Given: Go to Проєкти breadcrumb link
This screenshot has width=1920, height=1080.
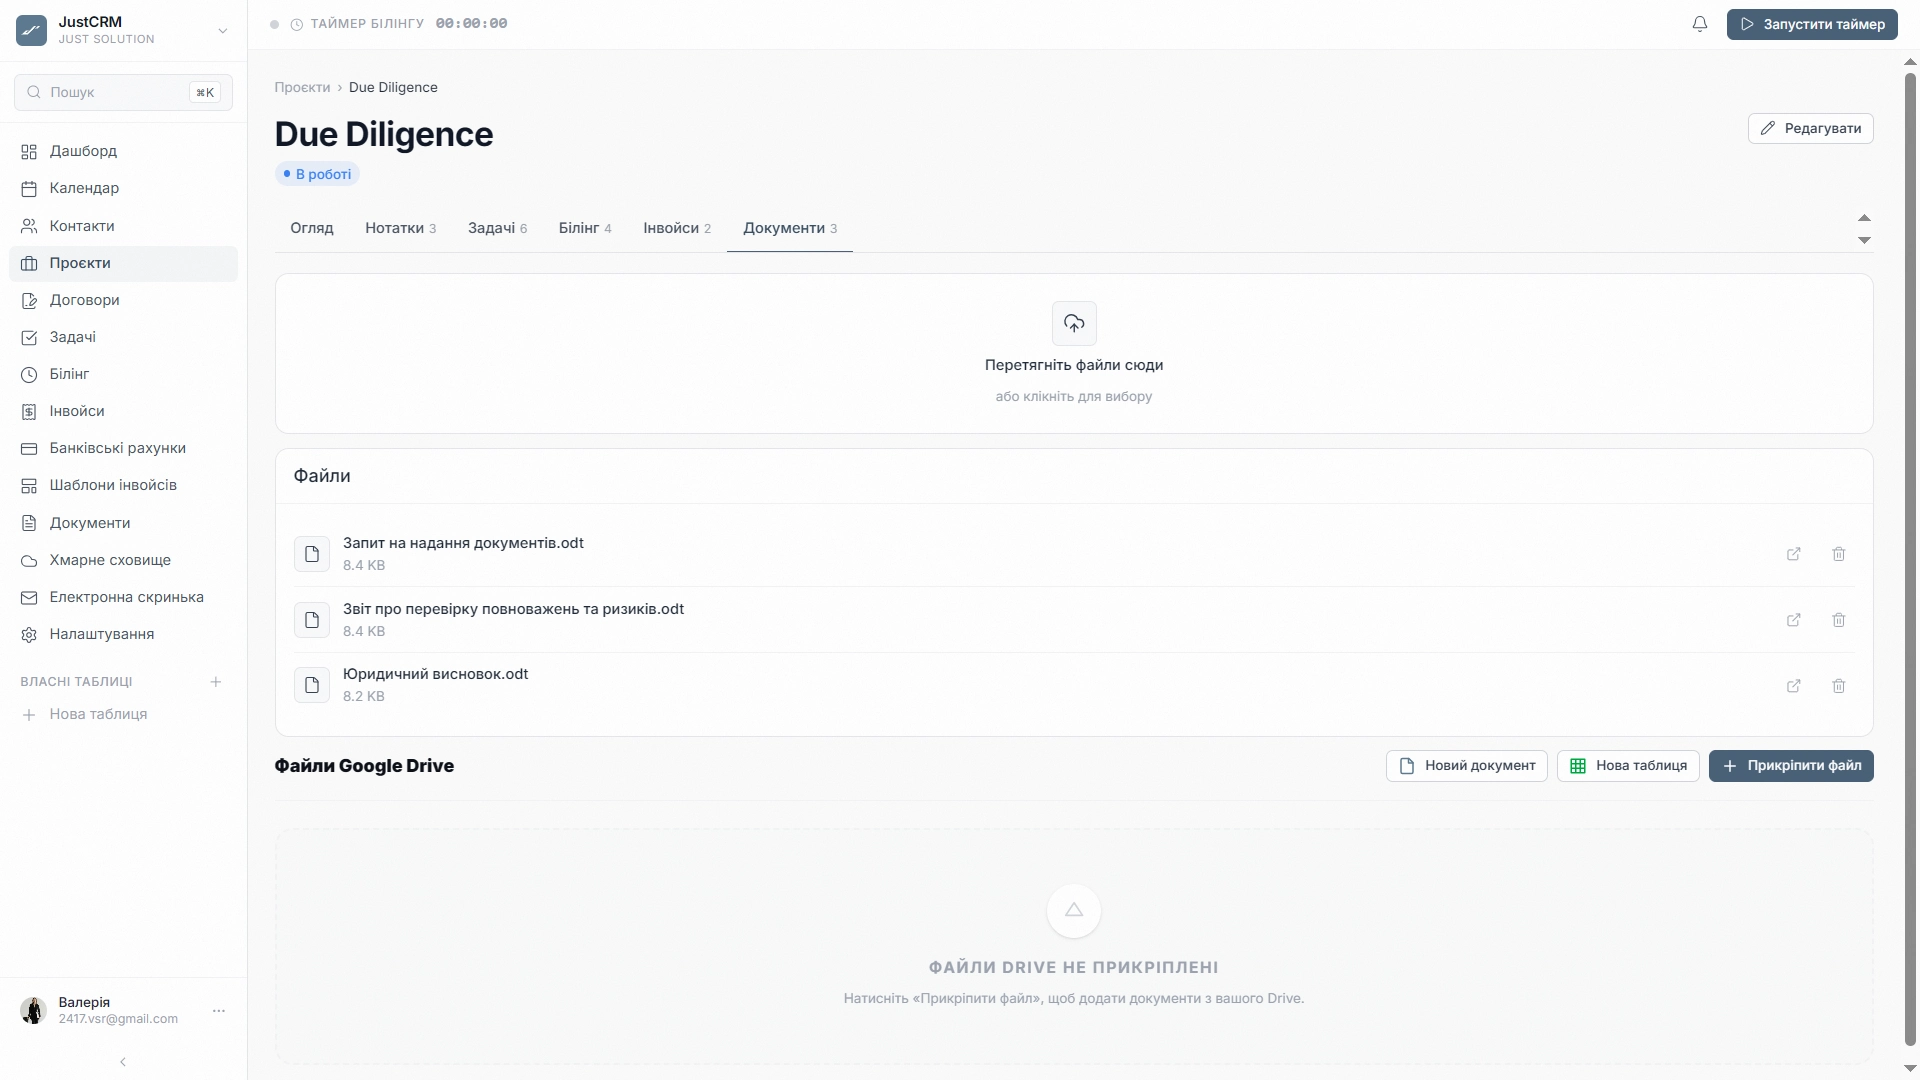Looking at the screenshot, I should (x=302, y=88).
